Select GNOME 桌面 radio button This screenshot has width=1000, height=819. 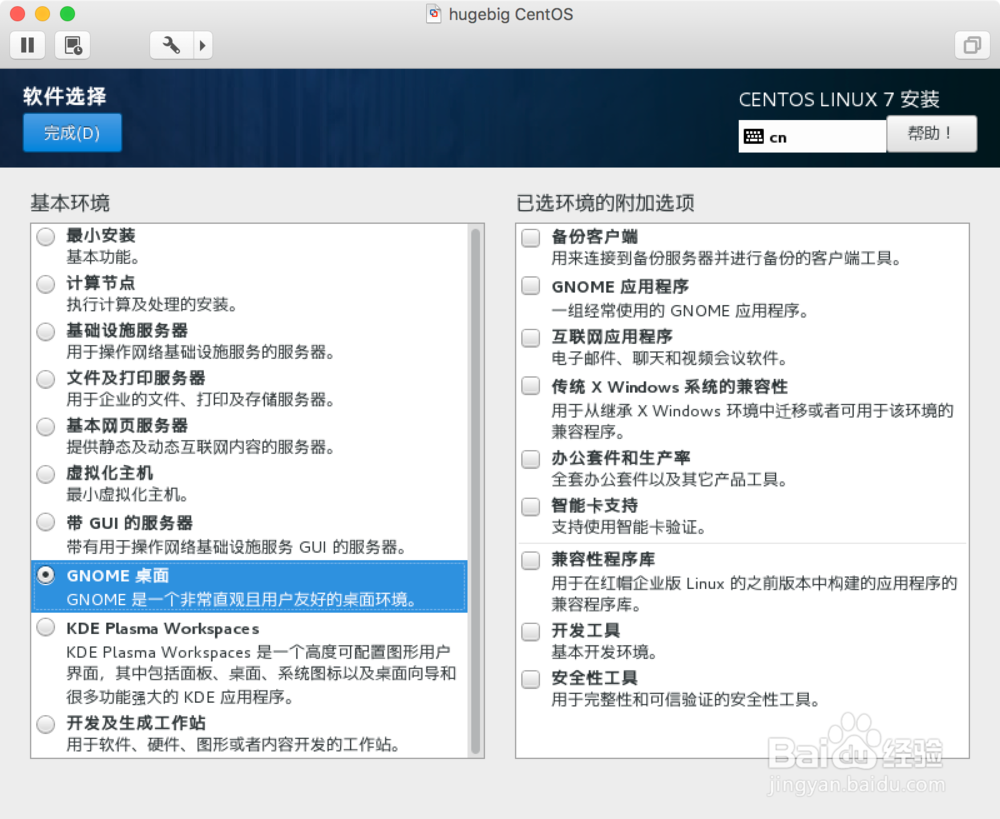[x=46, y=575]
